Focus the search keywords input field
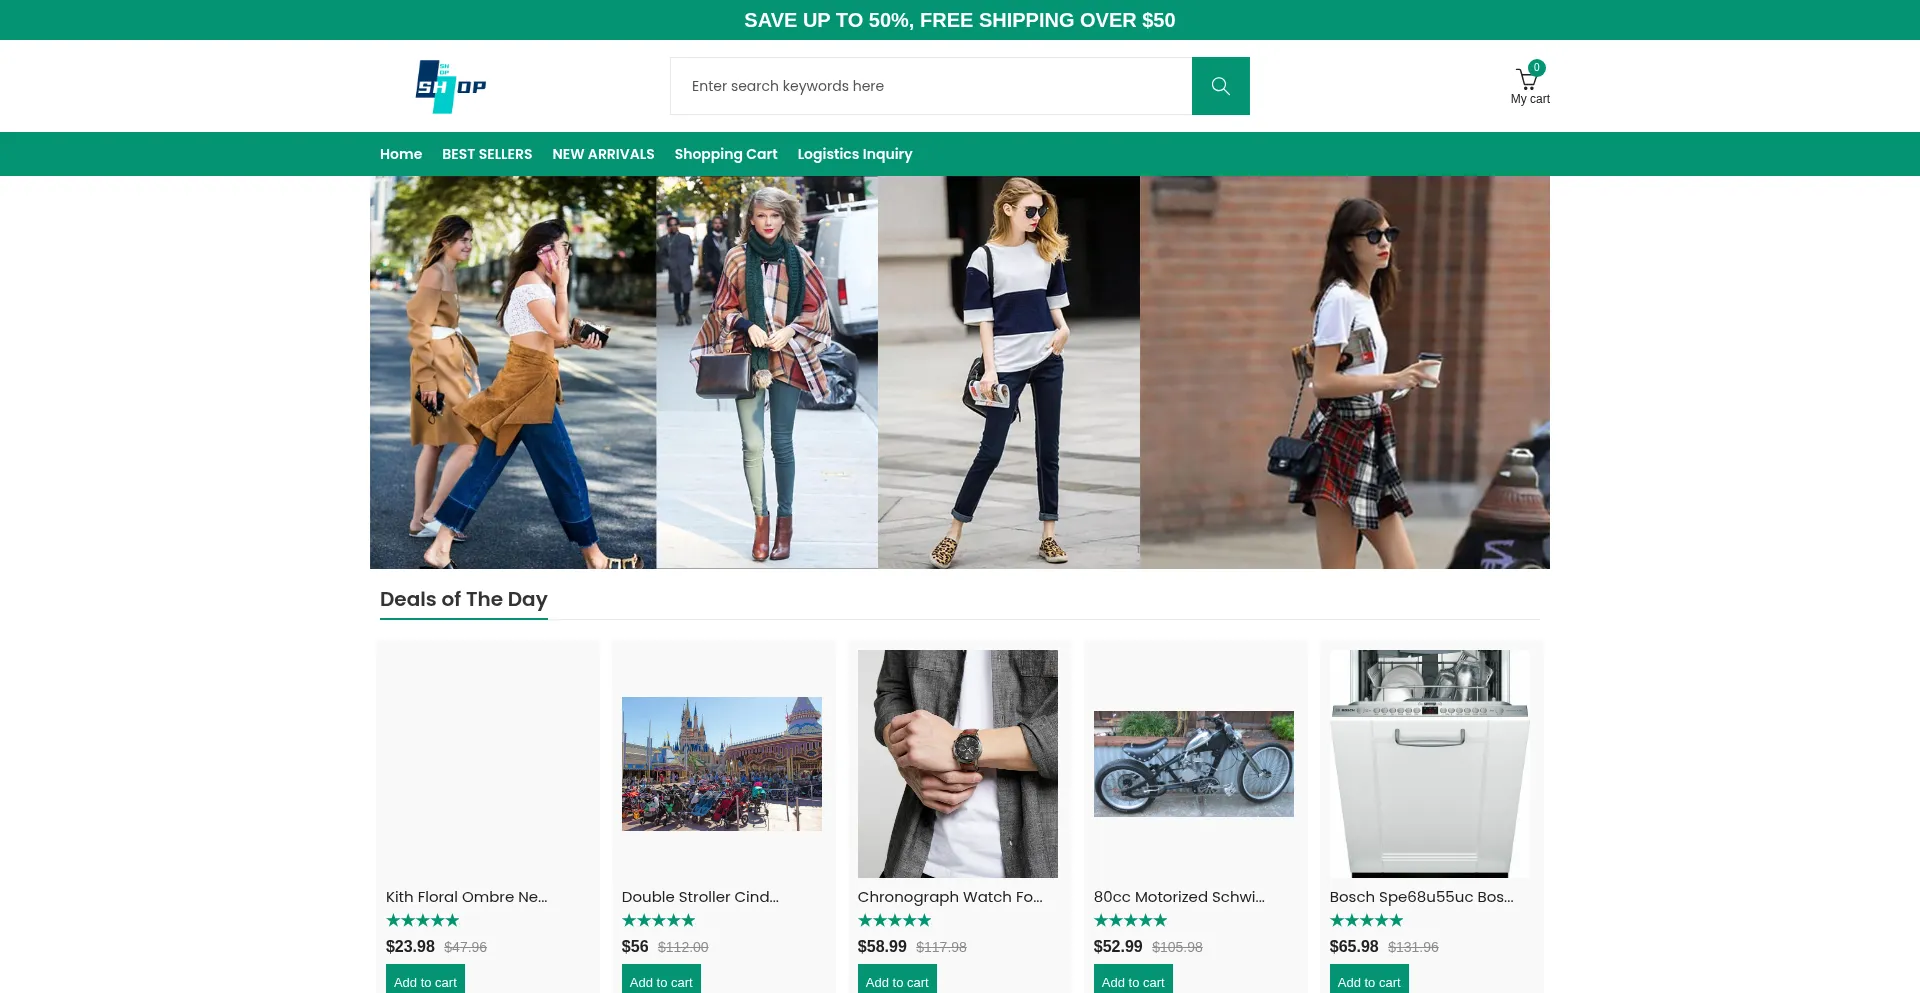 (x=930, y=86)
